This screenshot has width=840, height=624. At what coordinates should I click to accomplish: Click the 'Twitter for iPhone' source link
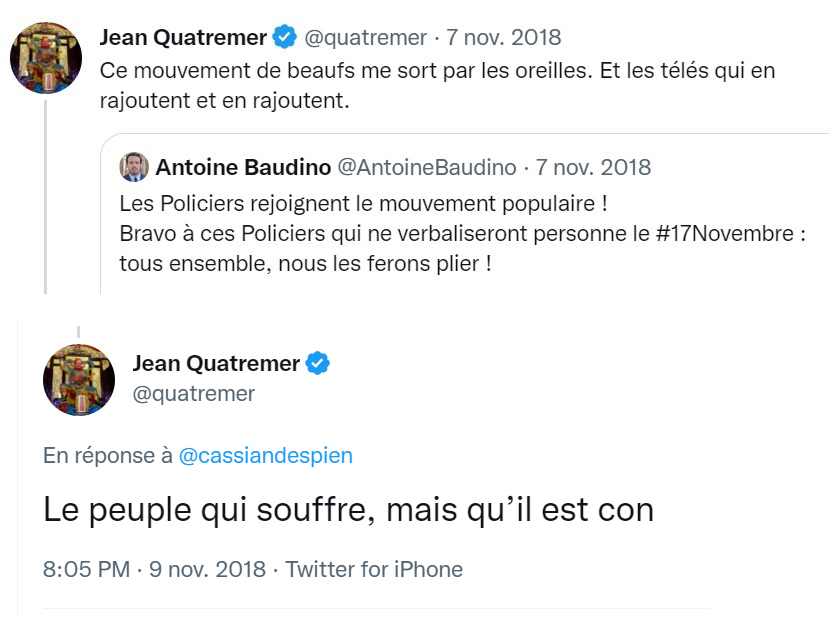click(374, 570)
